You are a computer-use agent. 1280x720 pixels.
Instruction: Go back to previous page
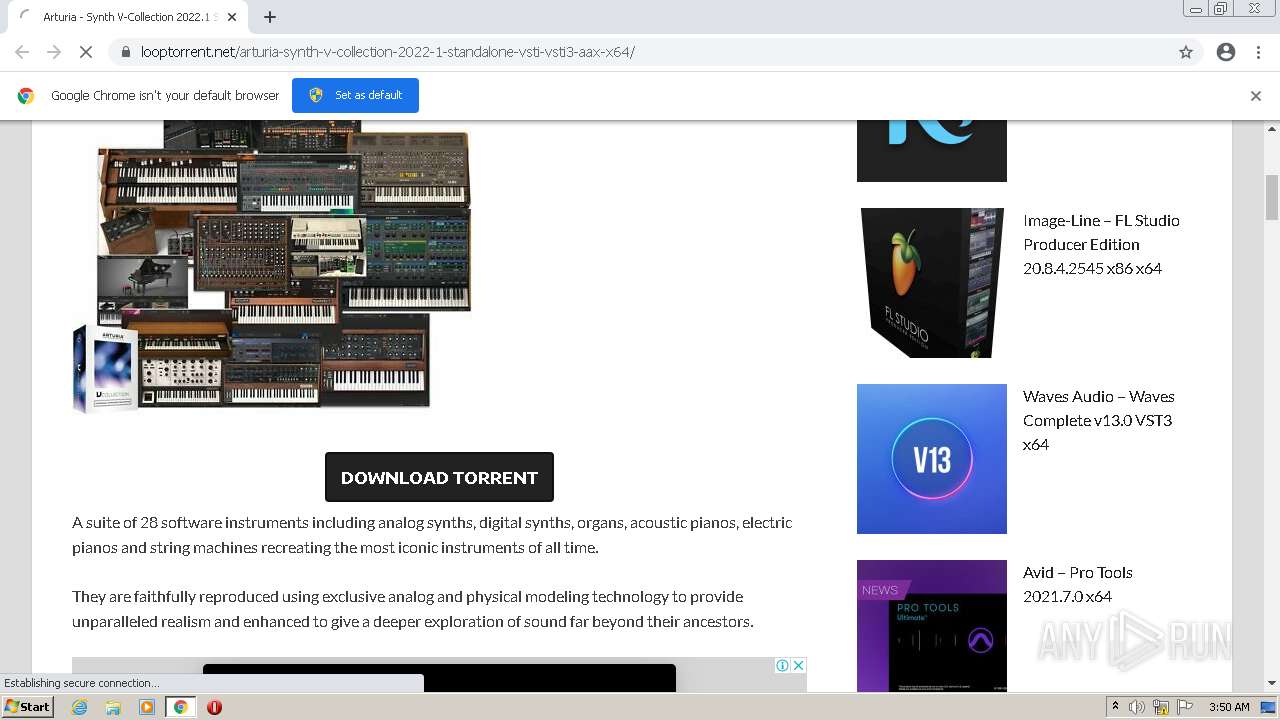click(22, 52)
